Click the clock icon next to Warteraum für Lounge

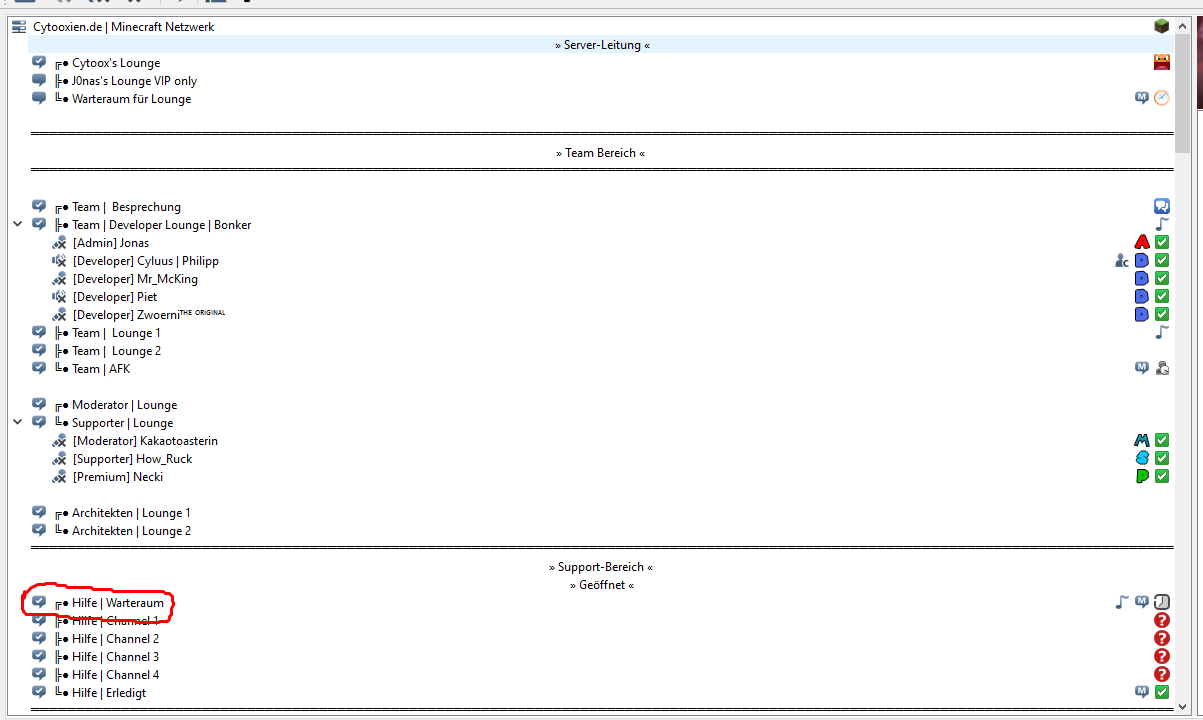point(1161,98)
